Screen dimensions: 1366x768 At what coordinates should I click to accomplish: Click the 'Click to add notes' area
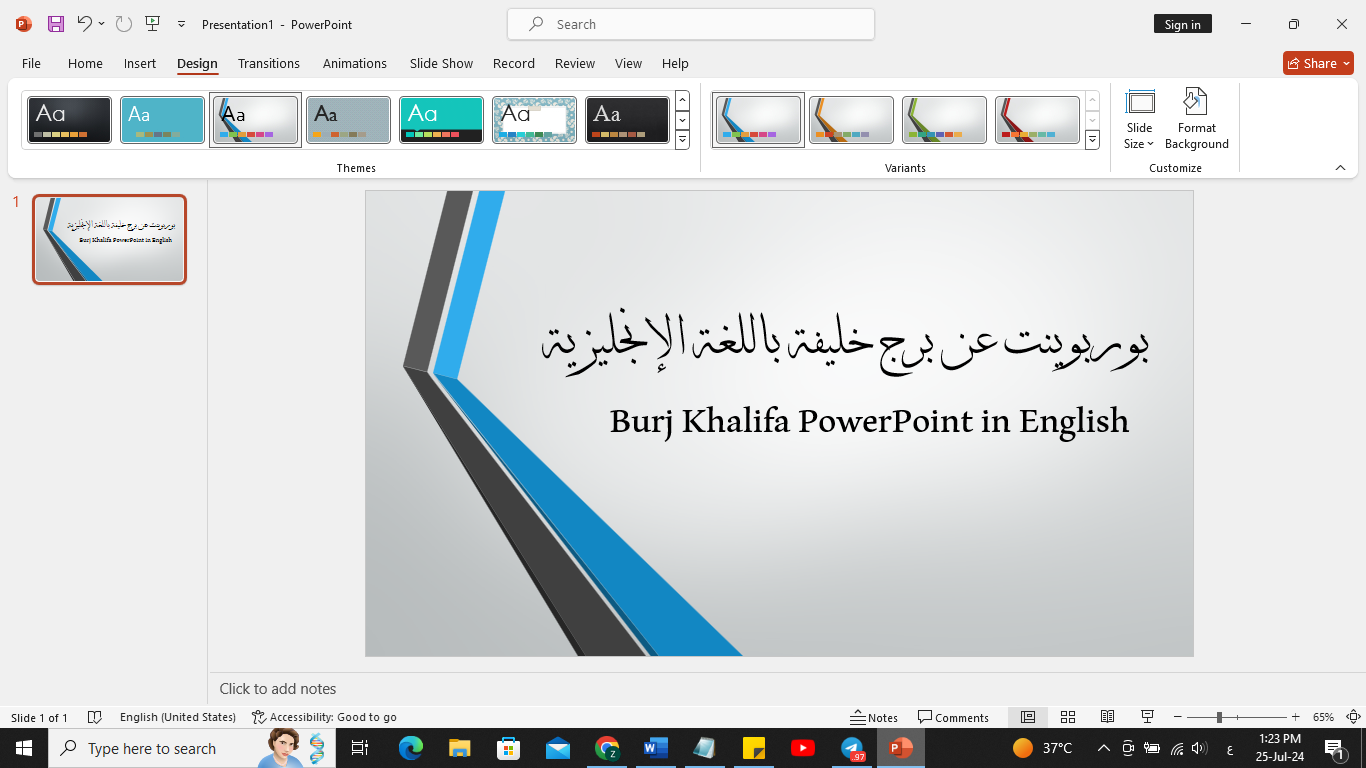tap(278, 689)
